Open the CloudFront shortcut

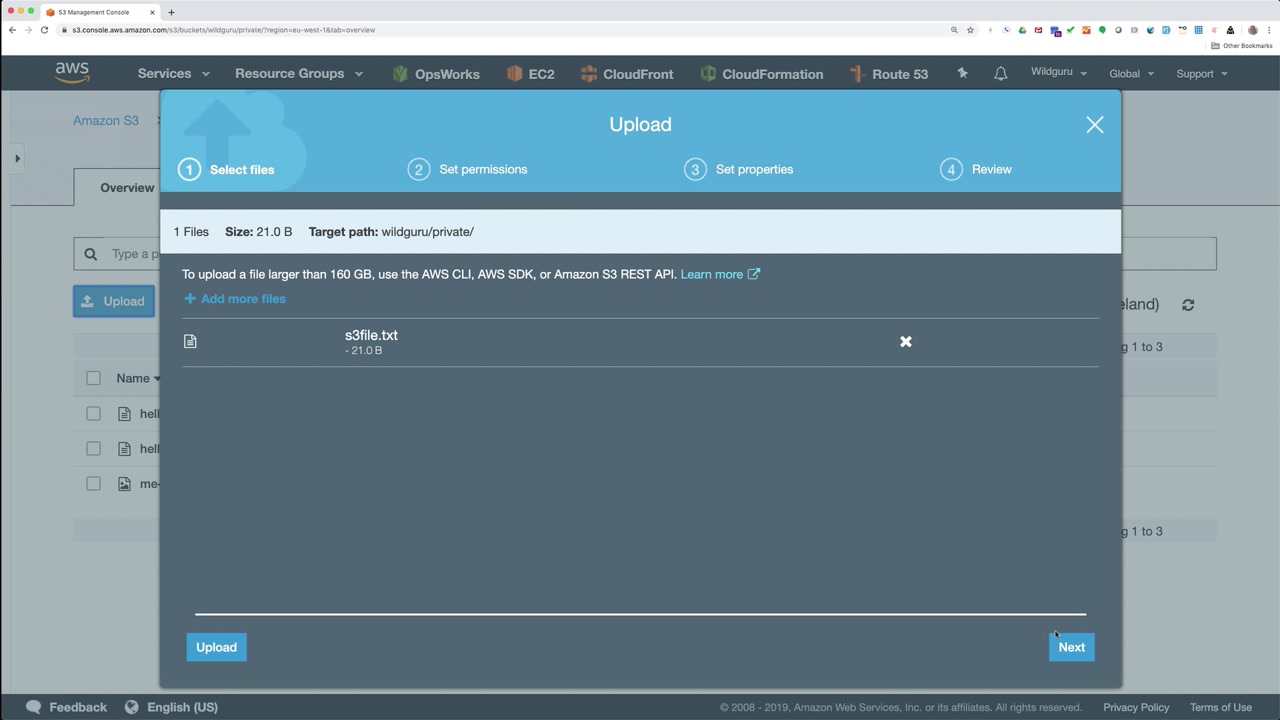coord(627,74)
